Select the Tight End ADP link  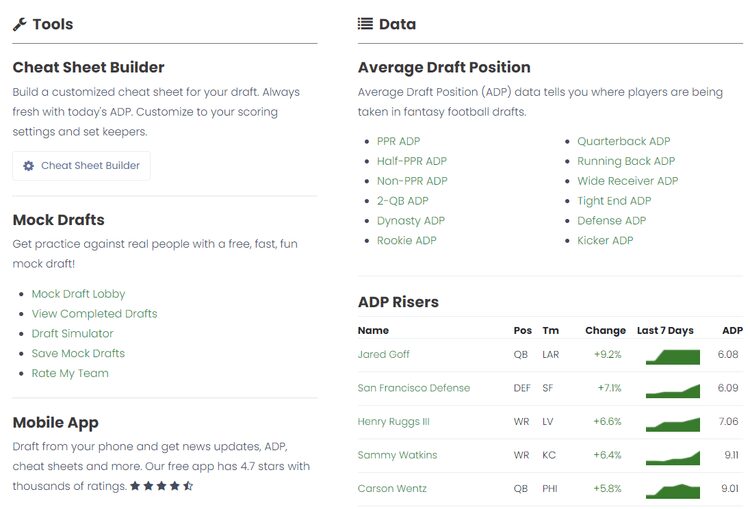point(614,201)
